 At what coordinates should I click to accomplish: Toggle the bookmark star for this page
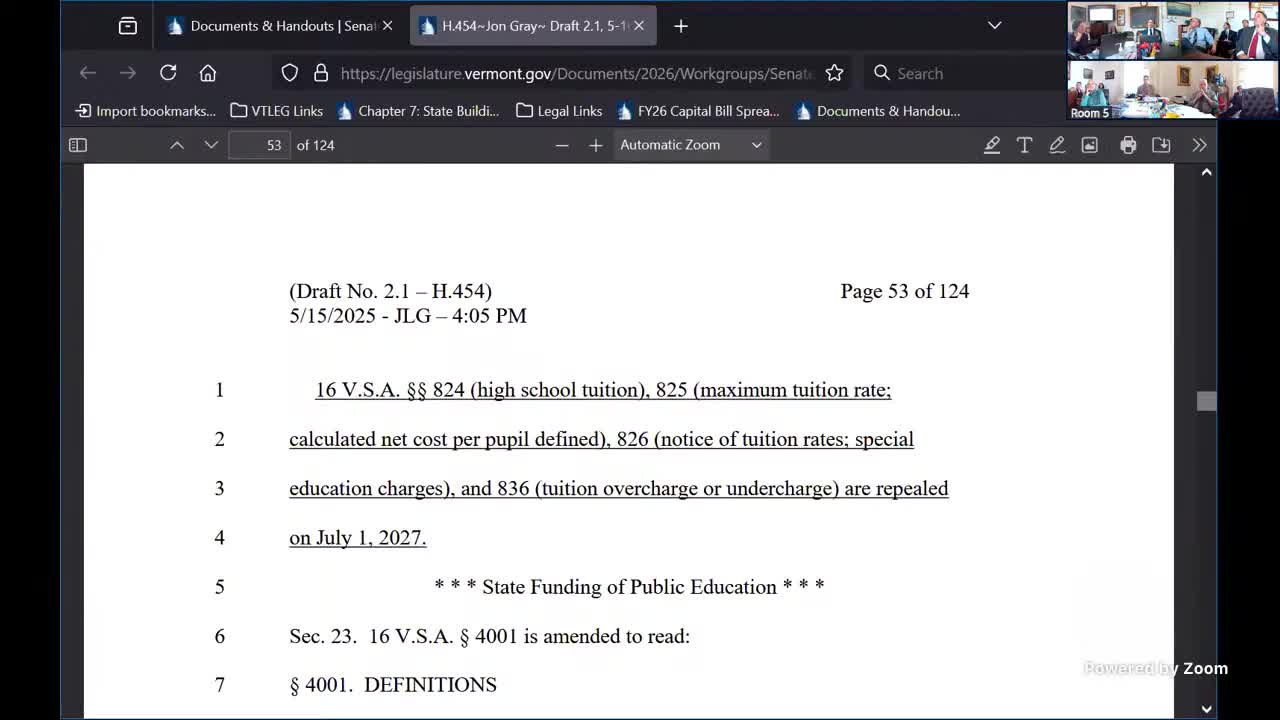(834, 72)
